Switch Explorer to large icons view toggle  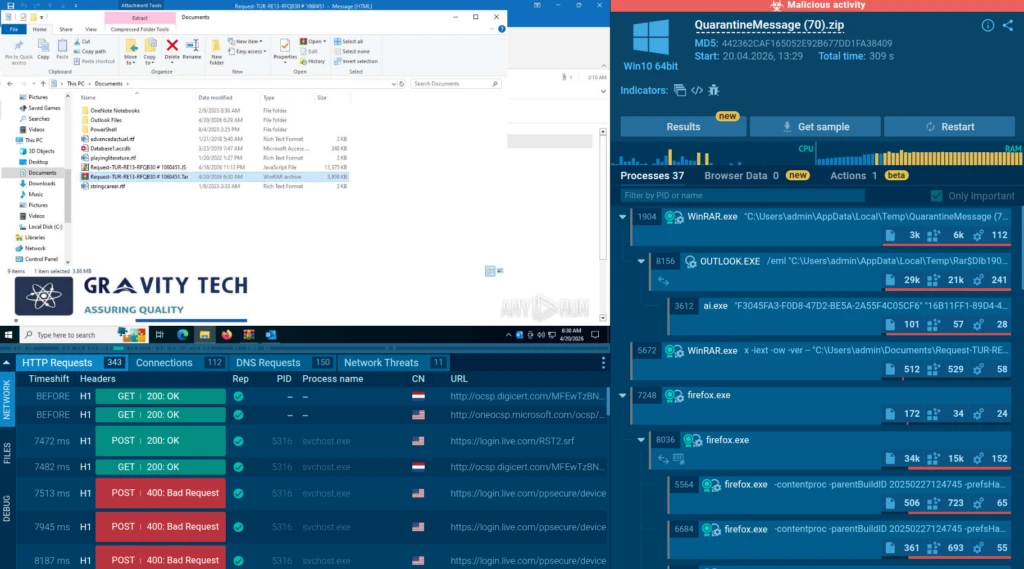[500, 271]
